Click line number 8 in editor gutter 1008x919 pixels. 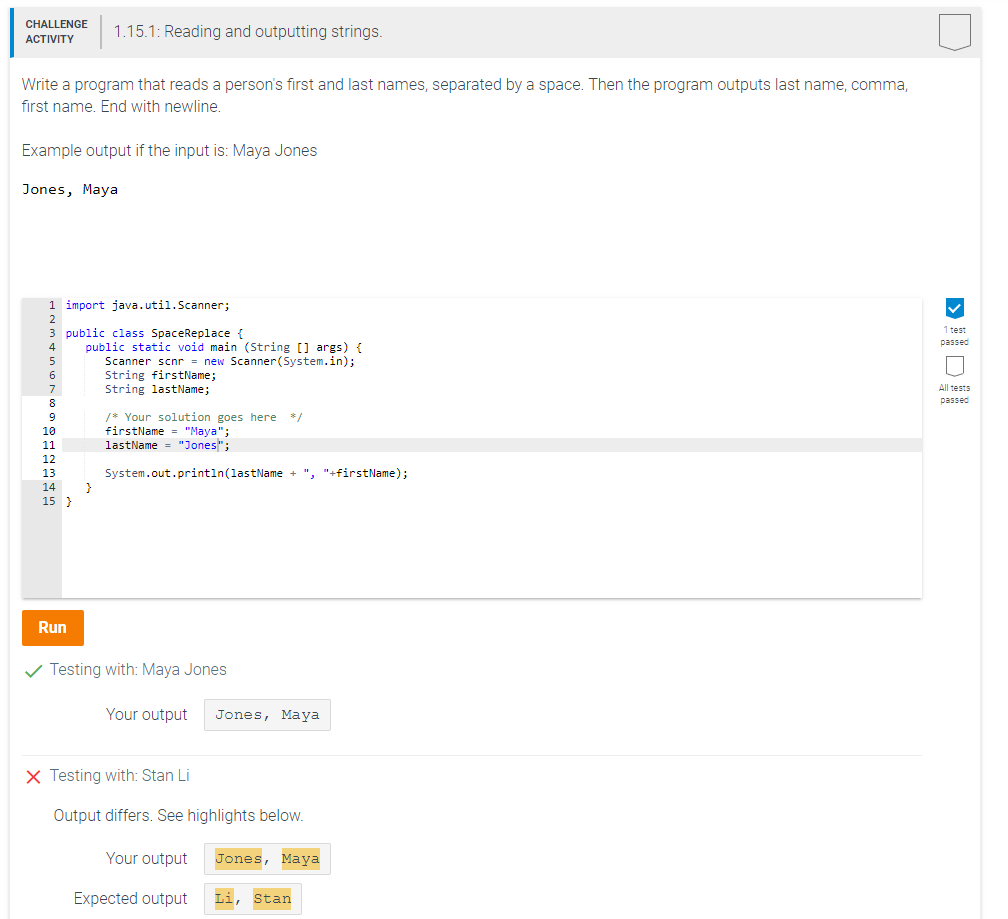coord(52,404)
